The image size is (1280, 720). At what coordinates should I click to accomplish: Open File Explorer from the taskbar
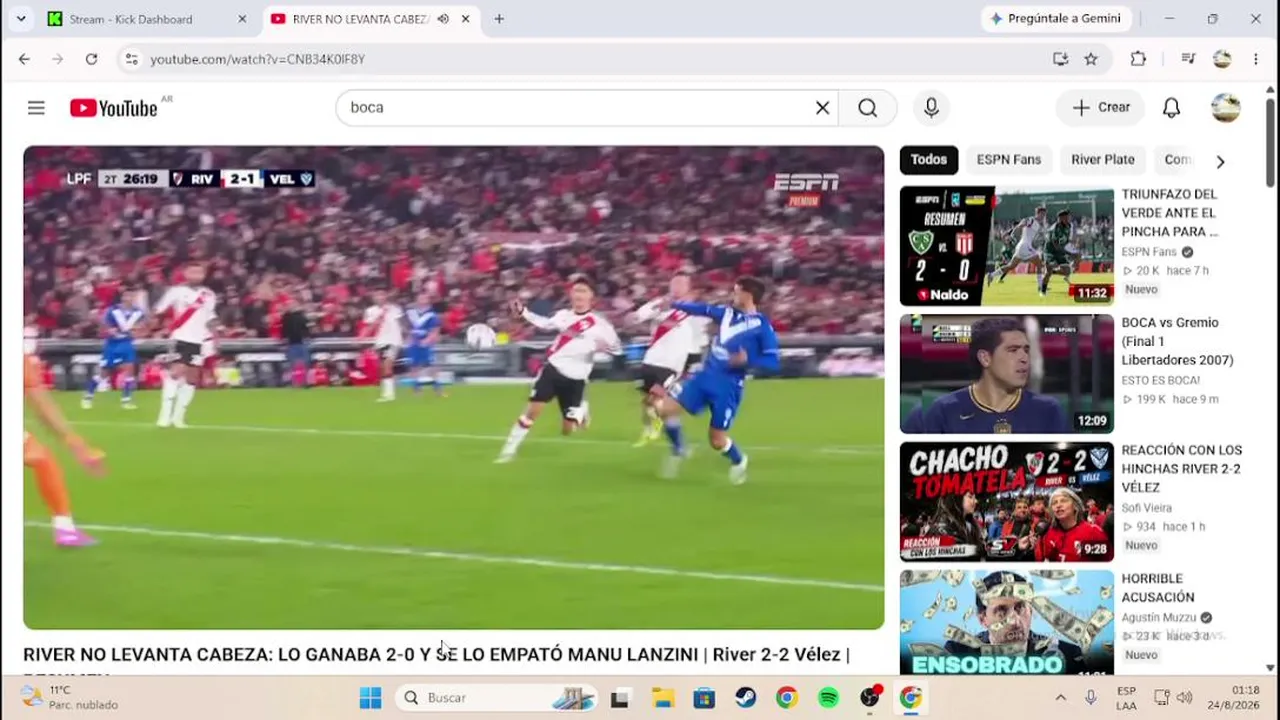pyautogui.click(x=663, y=698)
